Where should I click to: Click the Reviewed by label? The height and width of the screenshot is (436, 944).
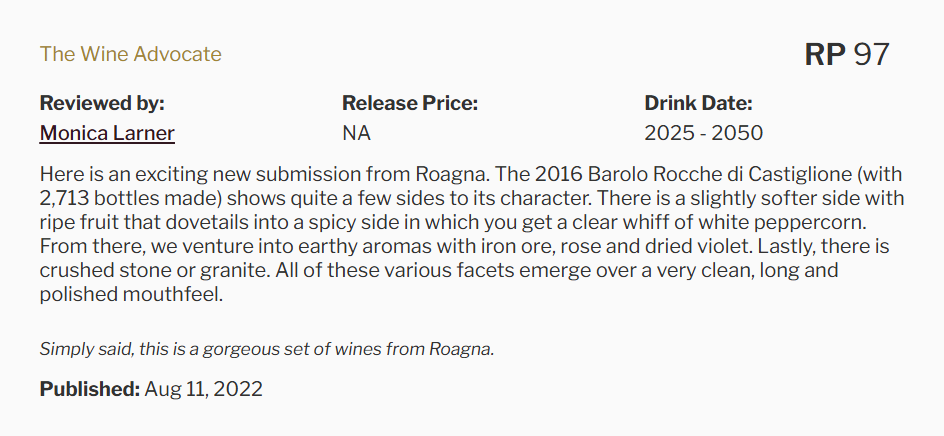tap(102, 103)
